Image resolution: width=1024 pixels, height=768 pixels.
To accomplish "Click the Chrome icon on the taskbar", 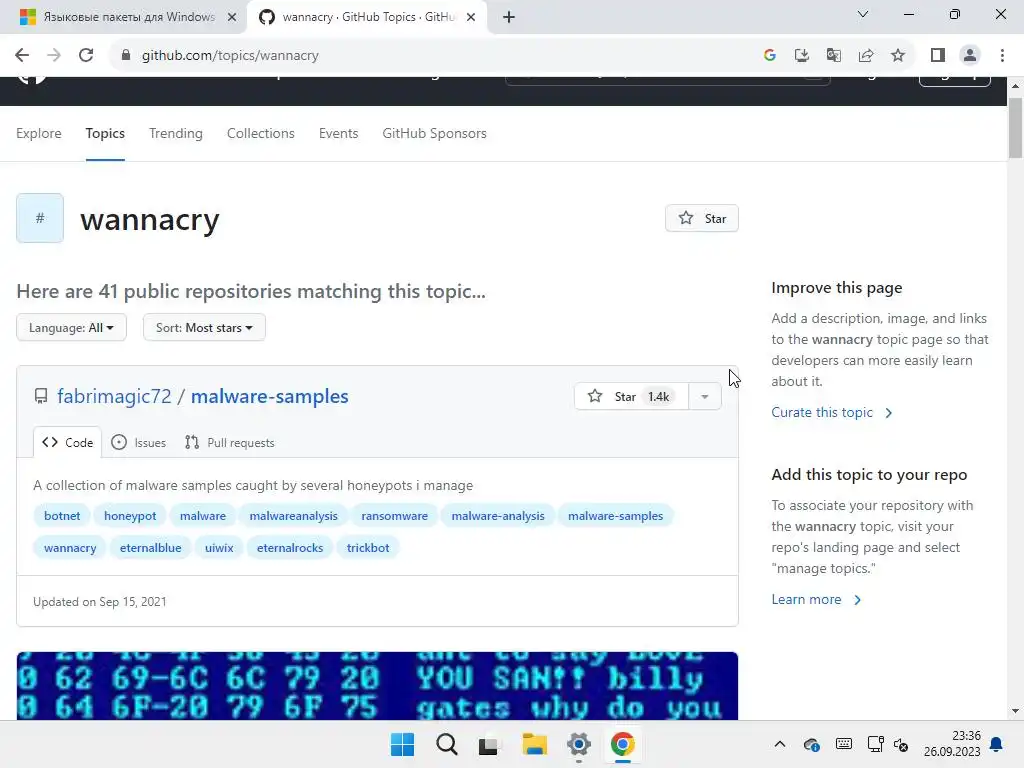I will pos(622,744).
